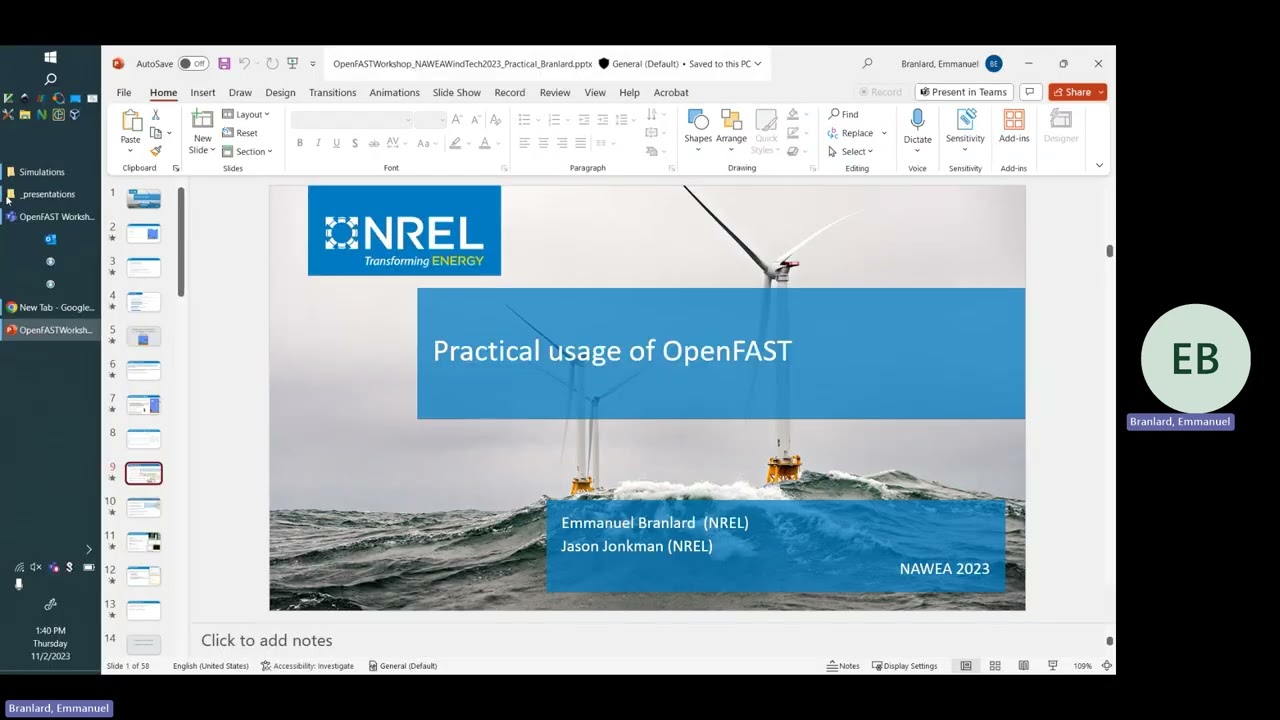Open the Shapes gallery

[x=698, y=120]
